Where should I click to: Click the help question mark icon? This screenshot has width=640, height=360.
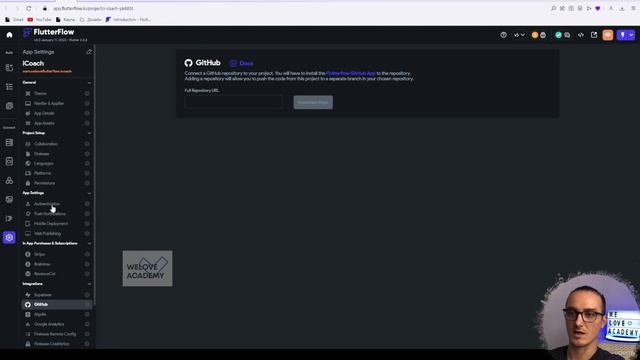click(504, 35)
